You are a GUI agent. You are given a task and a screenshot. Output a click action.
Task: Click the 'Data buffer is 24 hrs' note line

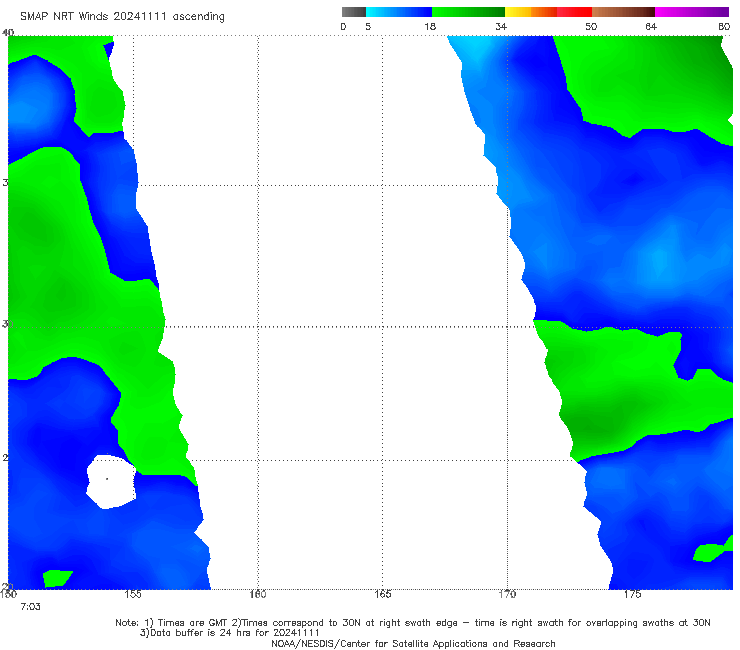(229, 633)
